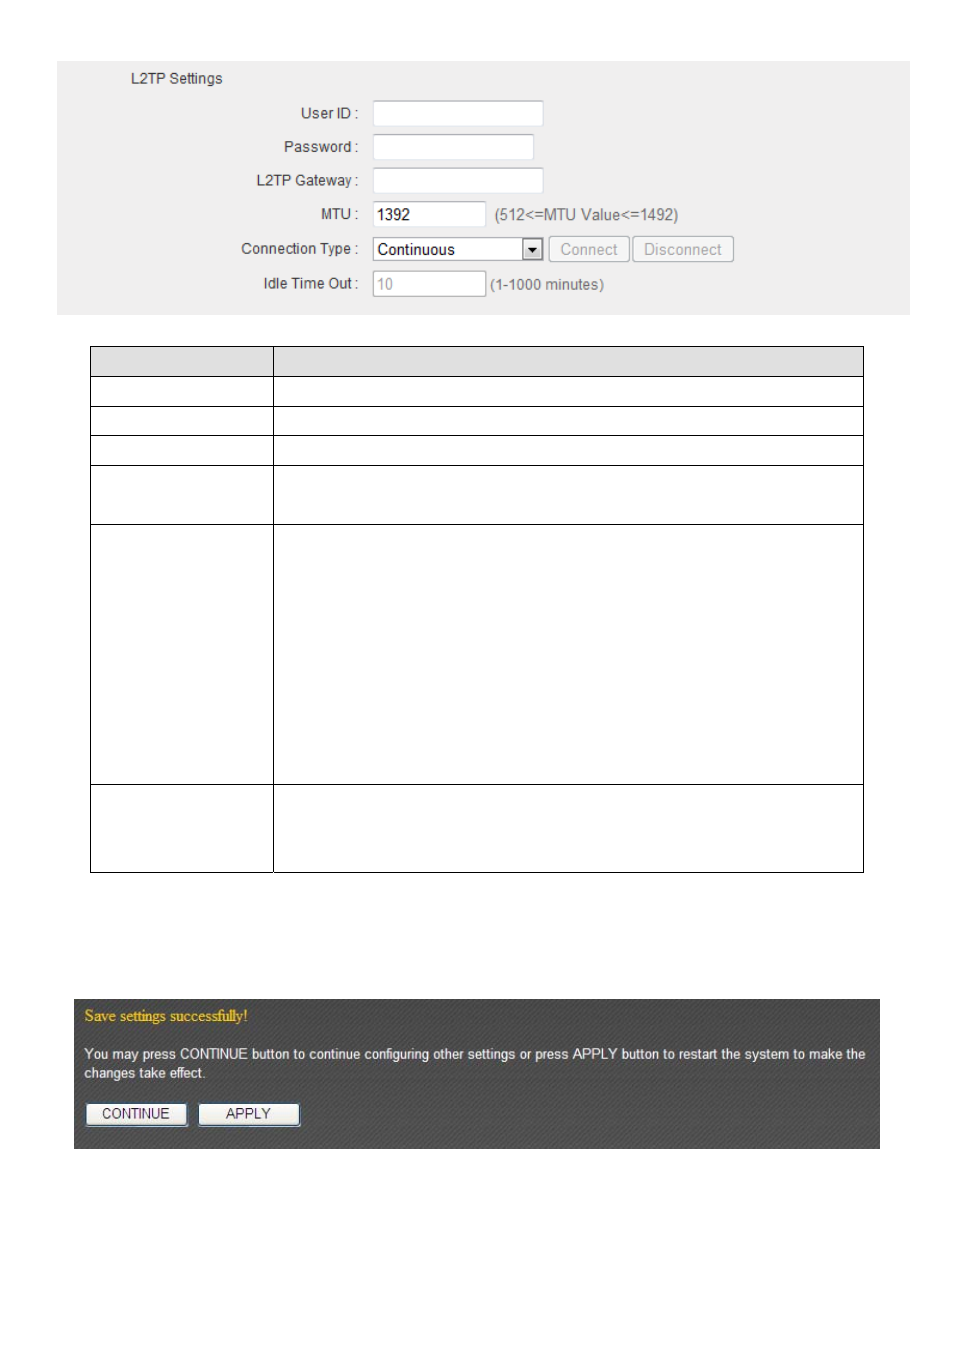Click the 'L2TP Settings' heading text

pyautogui.click(x=176, y=78)
